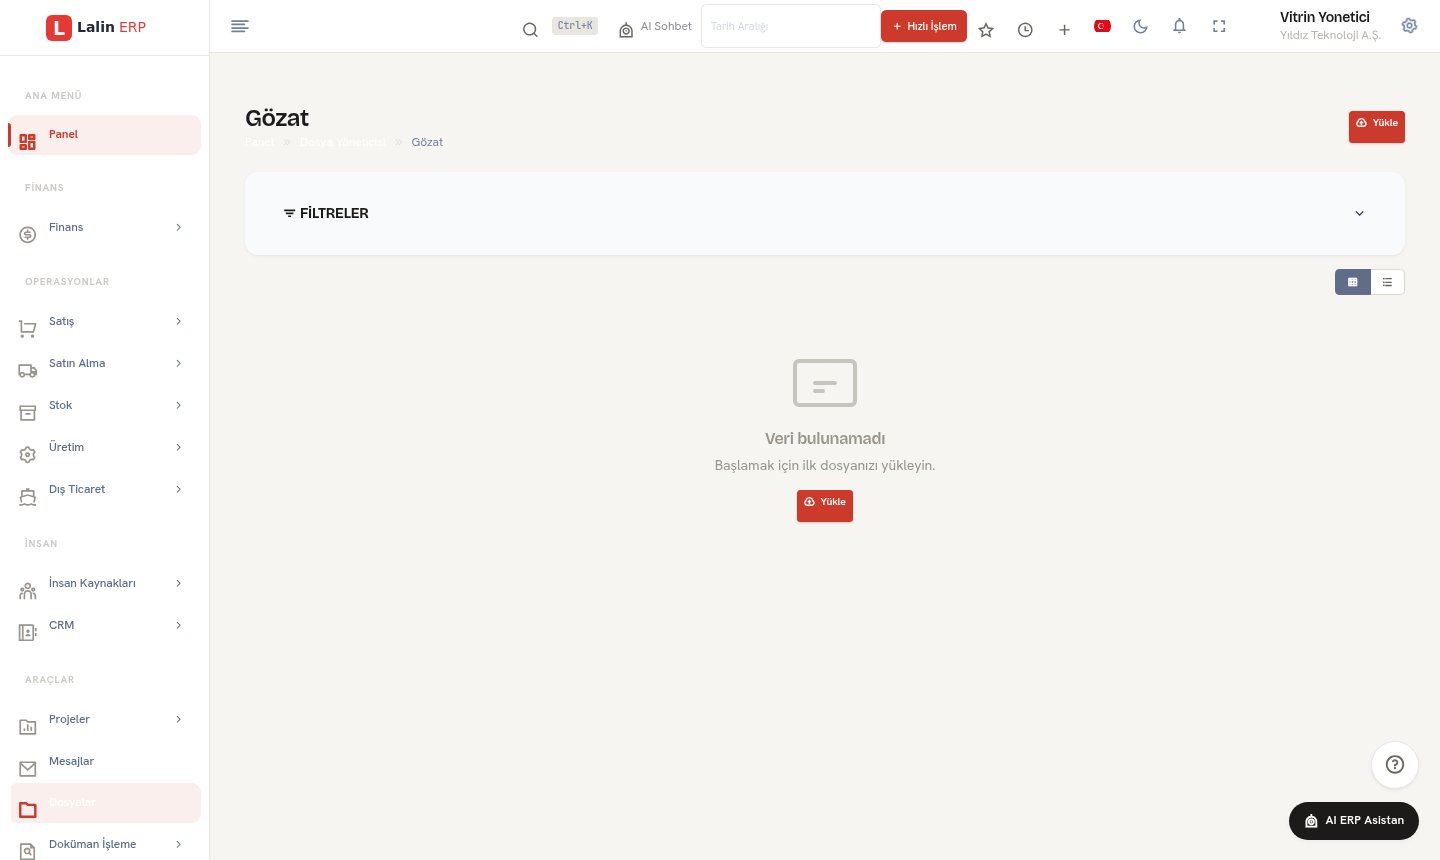Click the Dış Ticaret ship icon
1440x860 pixels.
click(x=28, y=497)
